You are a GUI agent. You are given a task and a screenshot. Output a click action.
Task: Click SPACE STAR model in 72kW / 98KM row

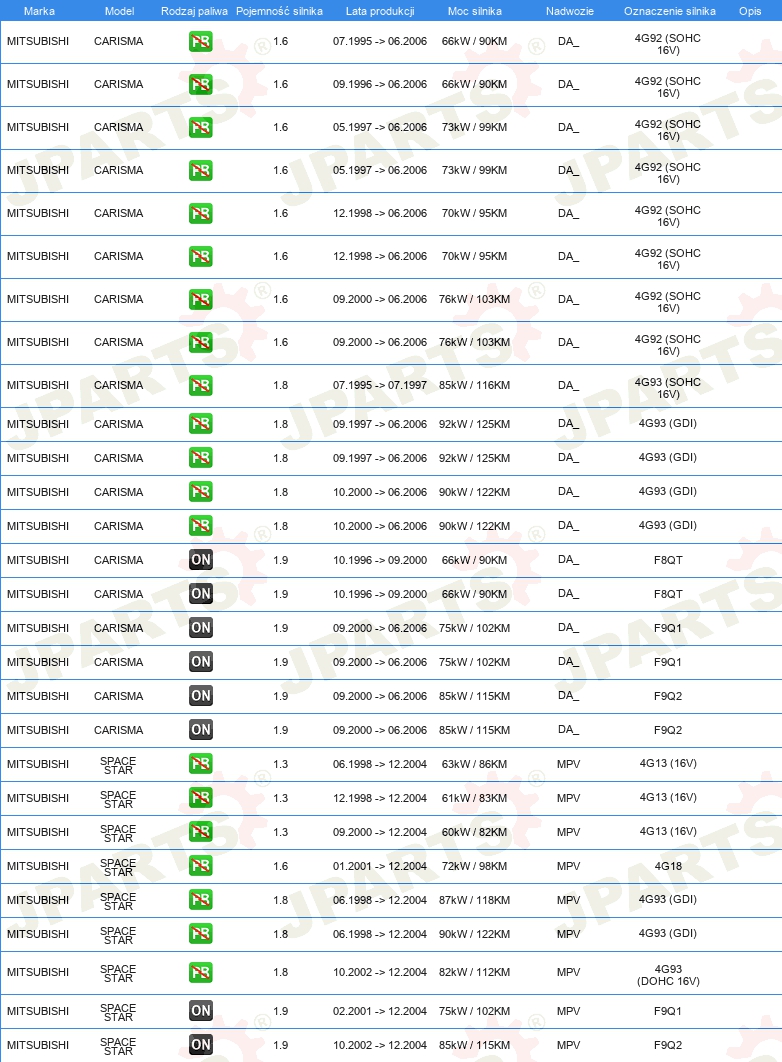[x=118, y=867]
